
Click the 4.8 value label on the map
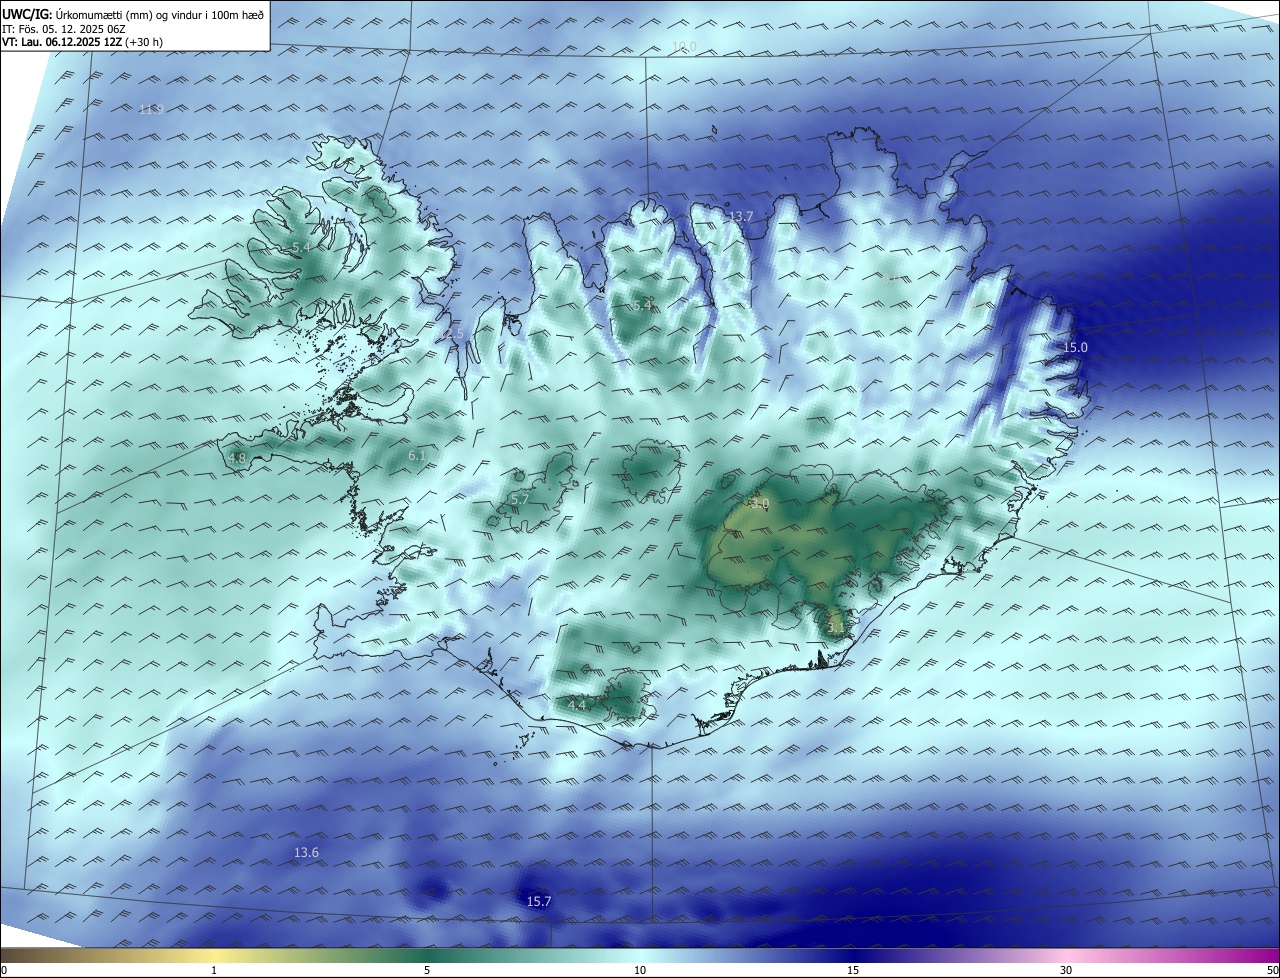point(237,458)
